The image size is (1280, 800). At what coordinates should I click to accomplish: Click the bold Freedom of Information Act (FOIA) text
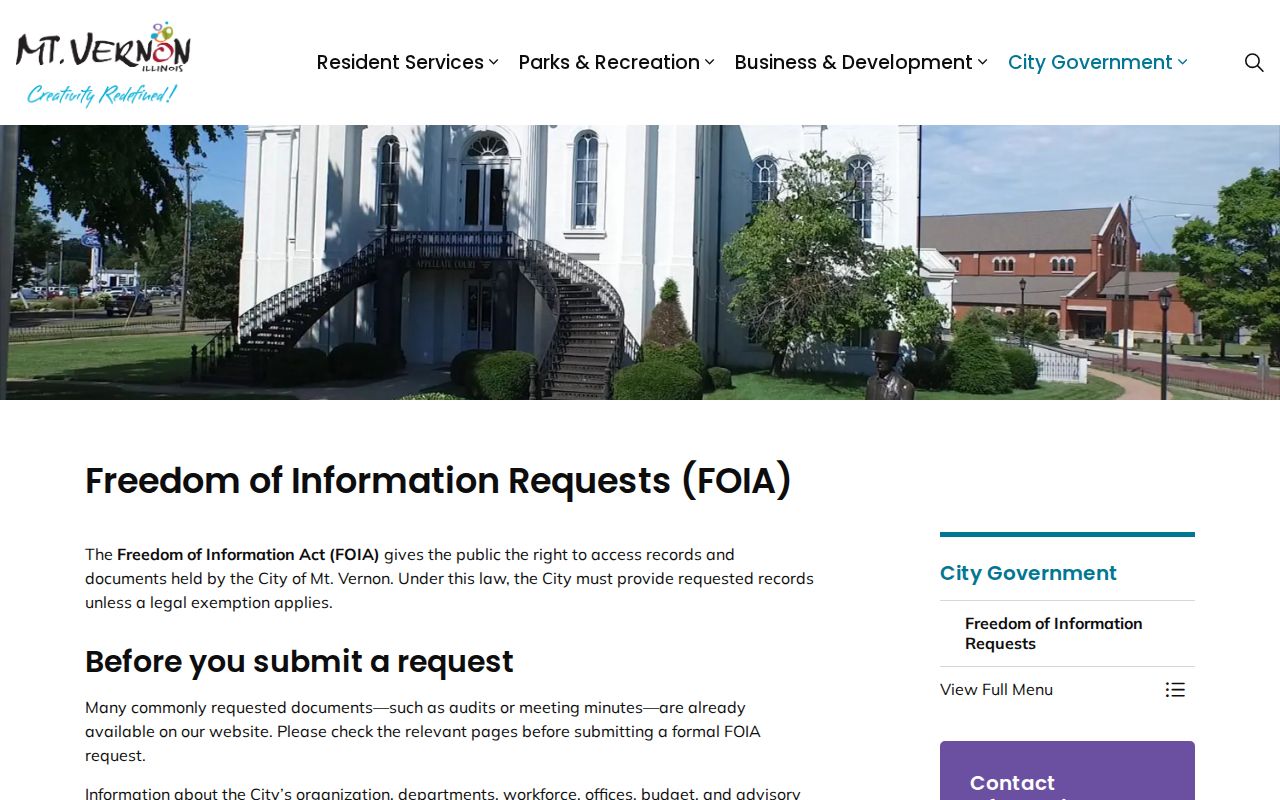pyautogui.click(x=248, y=554)
